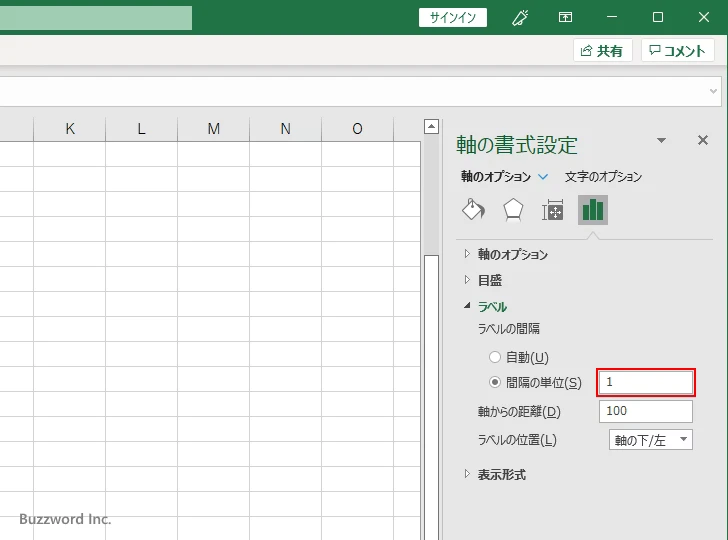This screenshot has width=728, height=540.
Task: Open the ribbon display options icon
Action: click(x=565, y=18)
